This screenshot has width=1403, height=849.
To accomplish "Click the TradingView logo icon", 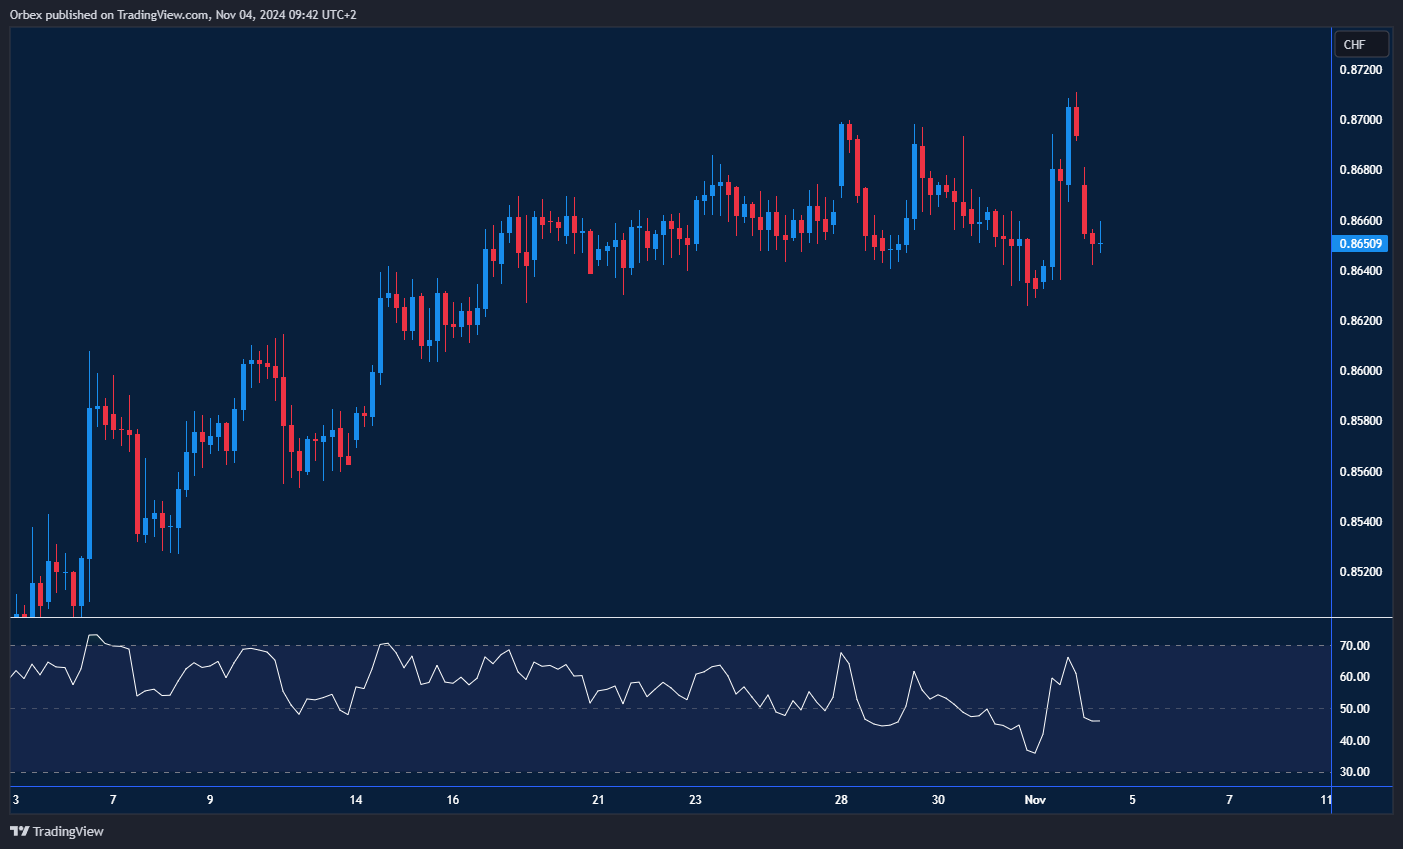I will pos(19,831).
